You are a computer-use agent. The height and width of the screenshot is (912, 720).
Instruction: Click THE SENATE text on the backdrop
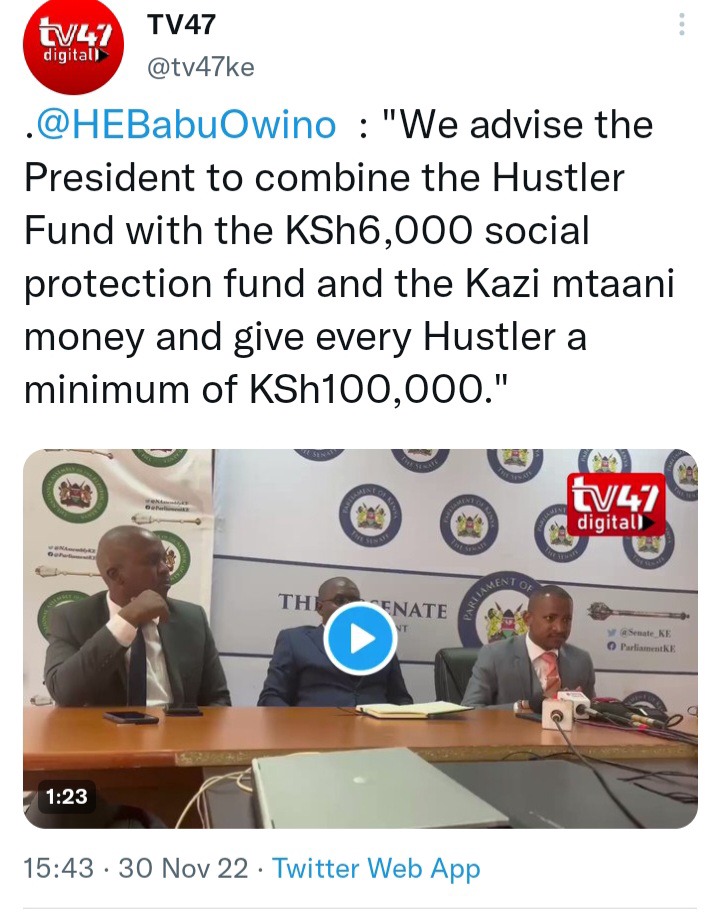coord(363,607)
